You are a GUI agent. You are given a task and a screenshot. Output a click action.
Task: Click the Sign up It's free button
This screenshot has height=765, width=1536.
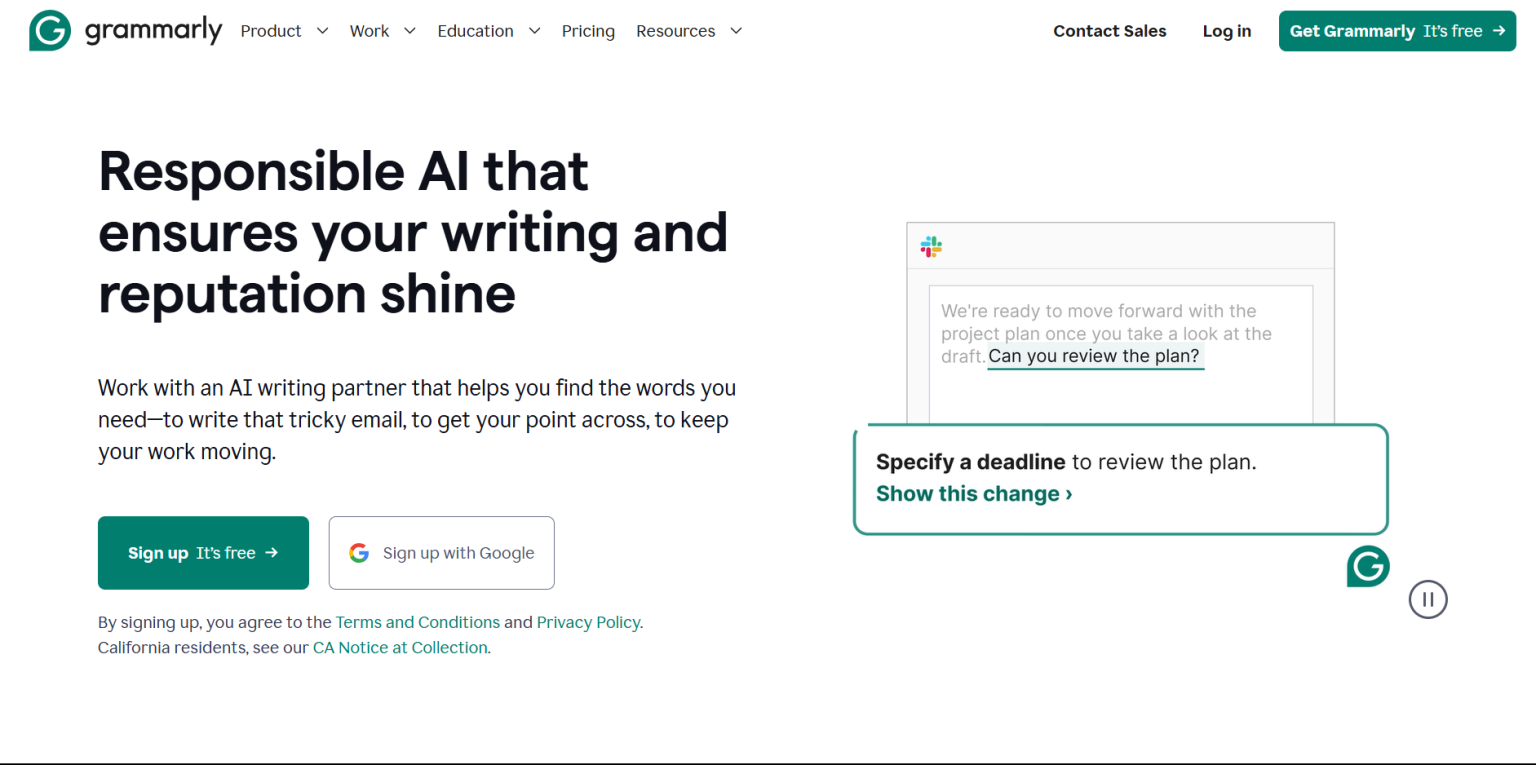(203, 552)
